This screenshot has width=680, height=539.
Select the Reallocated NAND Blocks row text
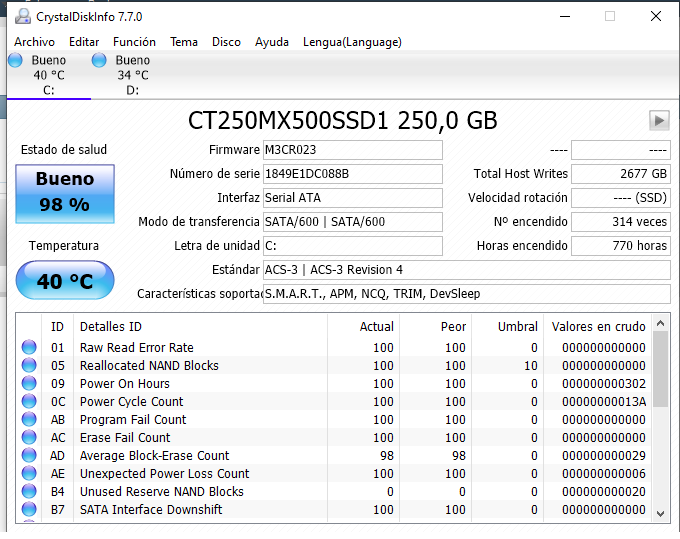149,365
